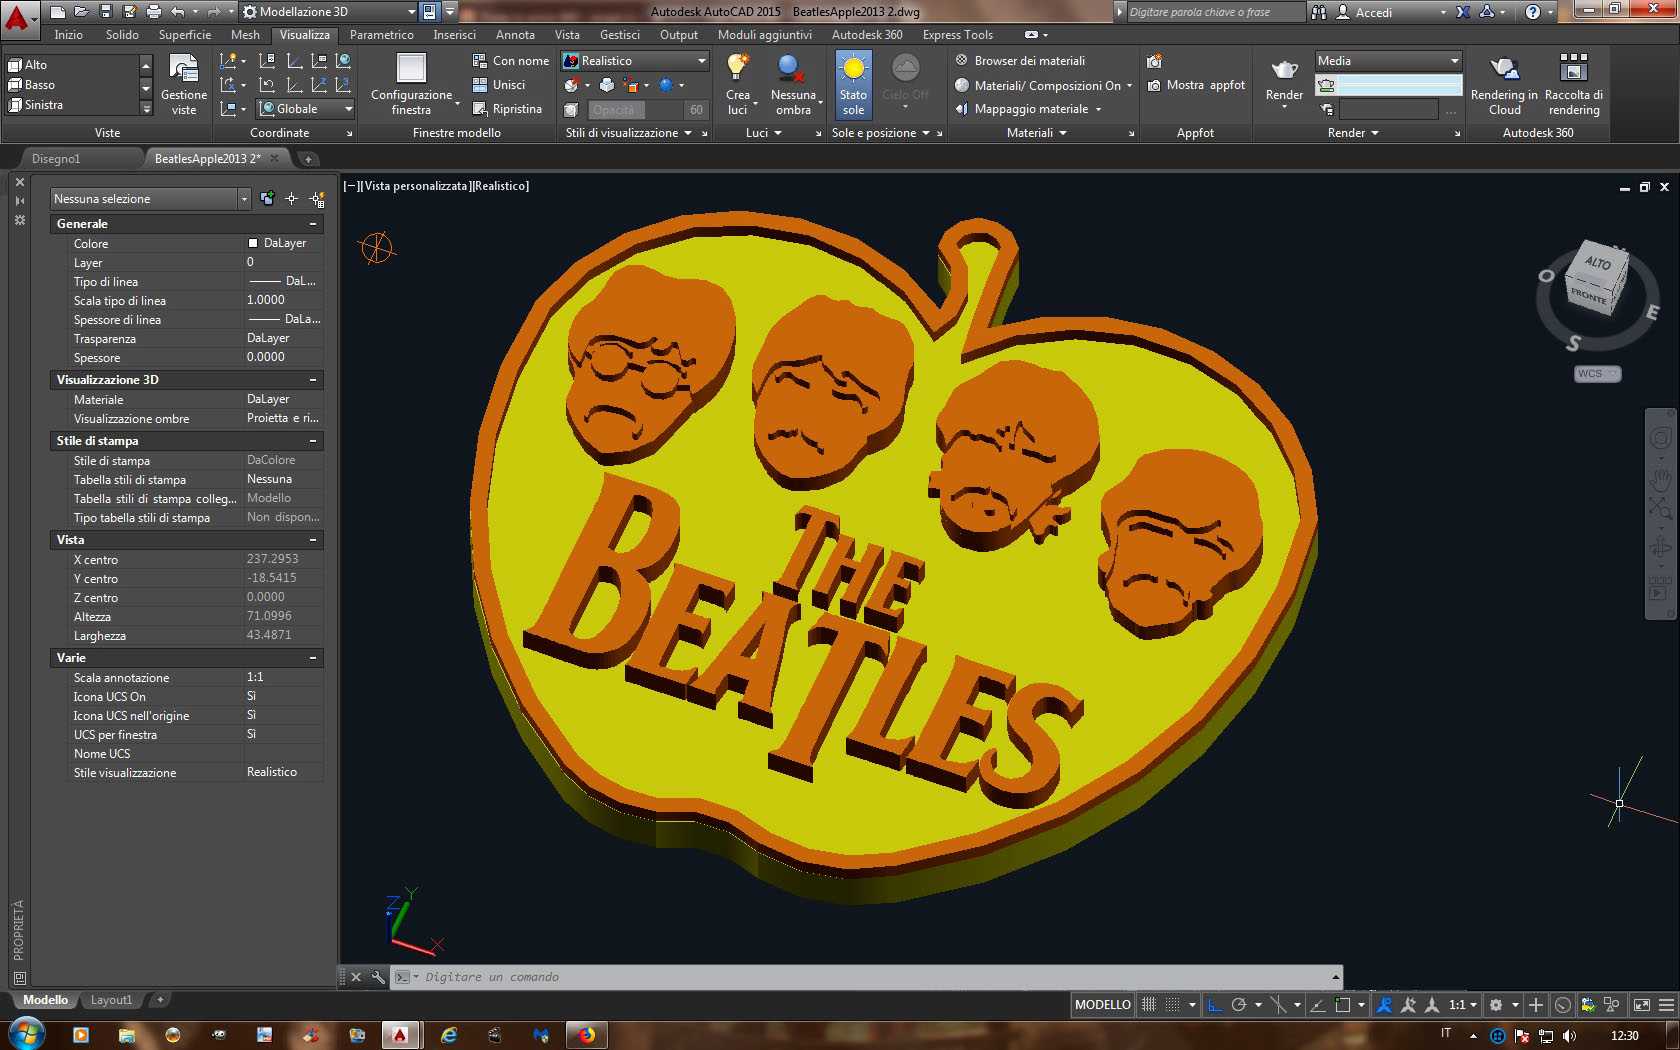
Task: Open the Globale UCS dropdown
Action: point(306,109)
